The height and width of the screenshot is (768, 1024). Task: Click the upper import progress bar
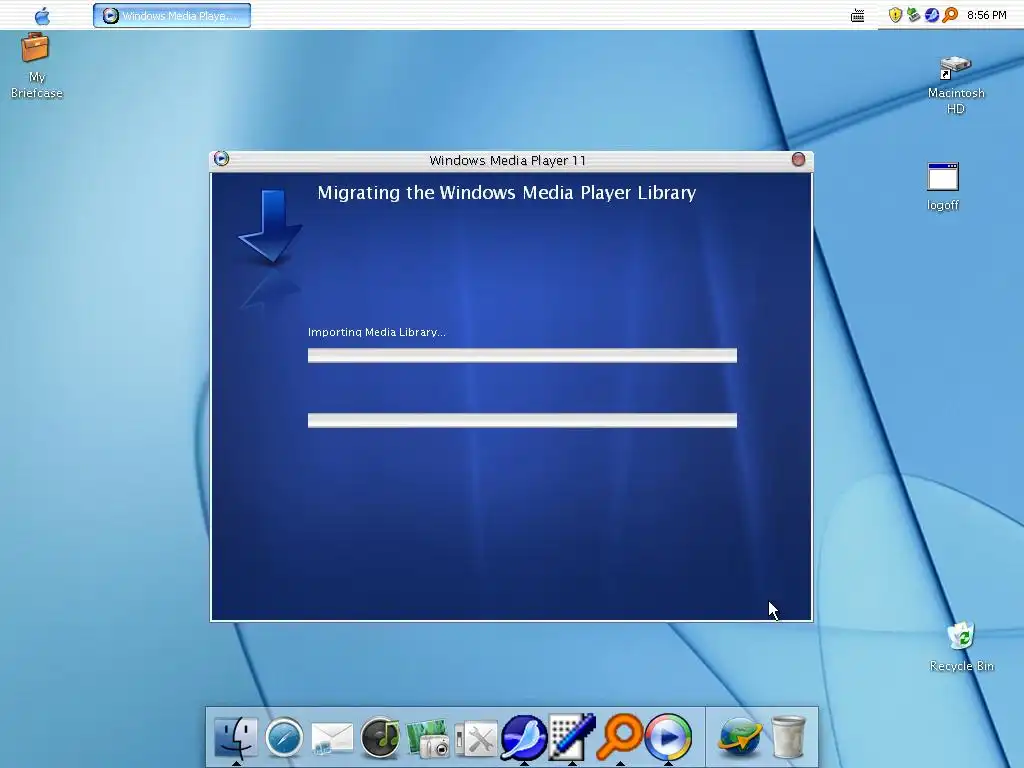522,355
